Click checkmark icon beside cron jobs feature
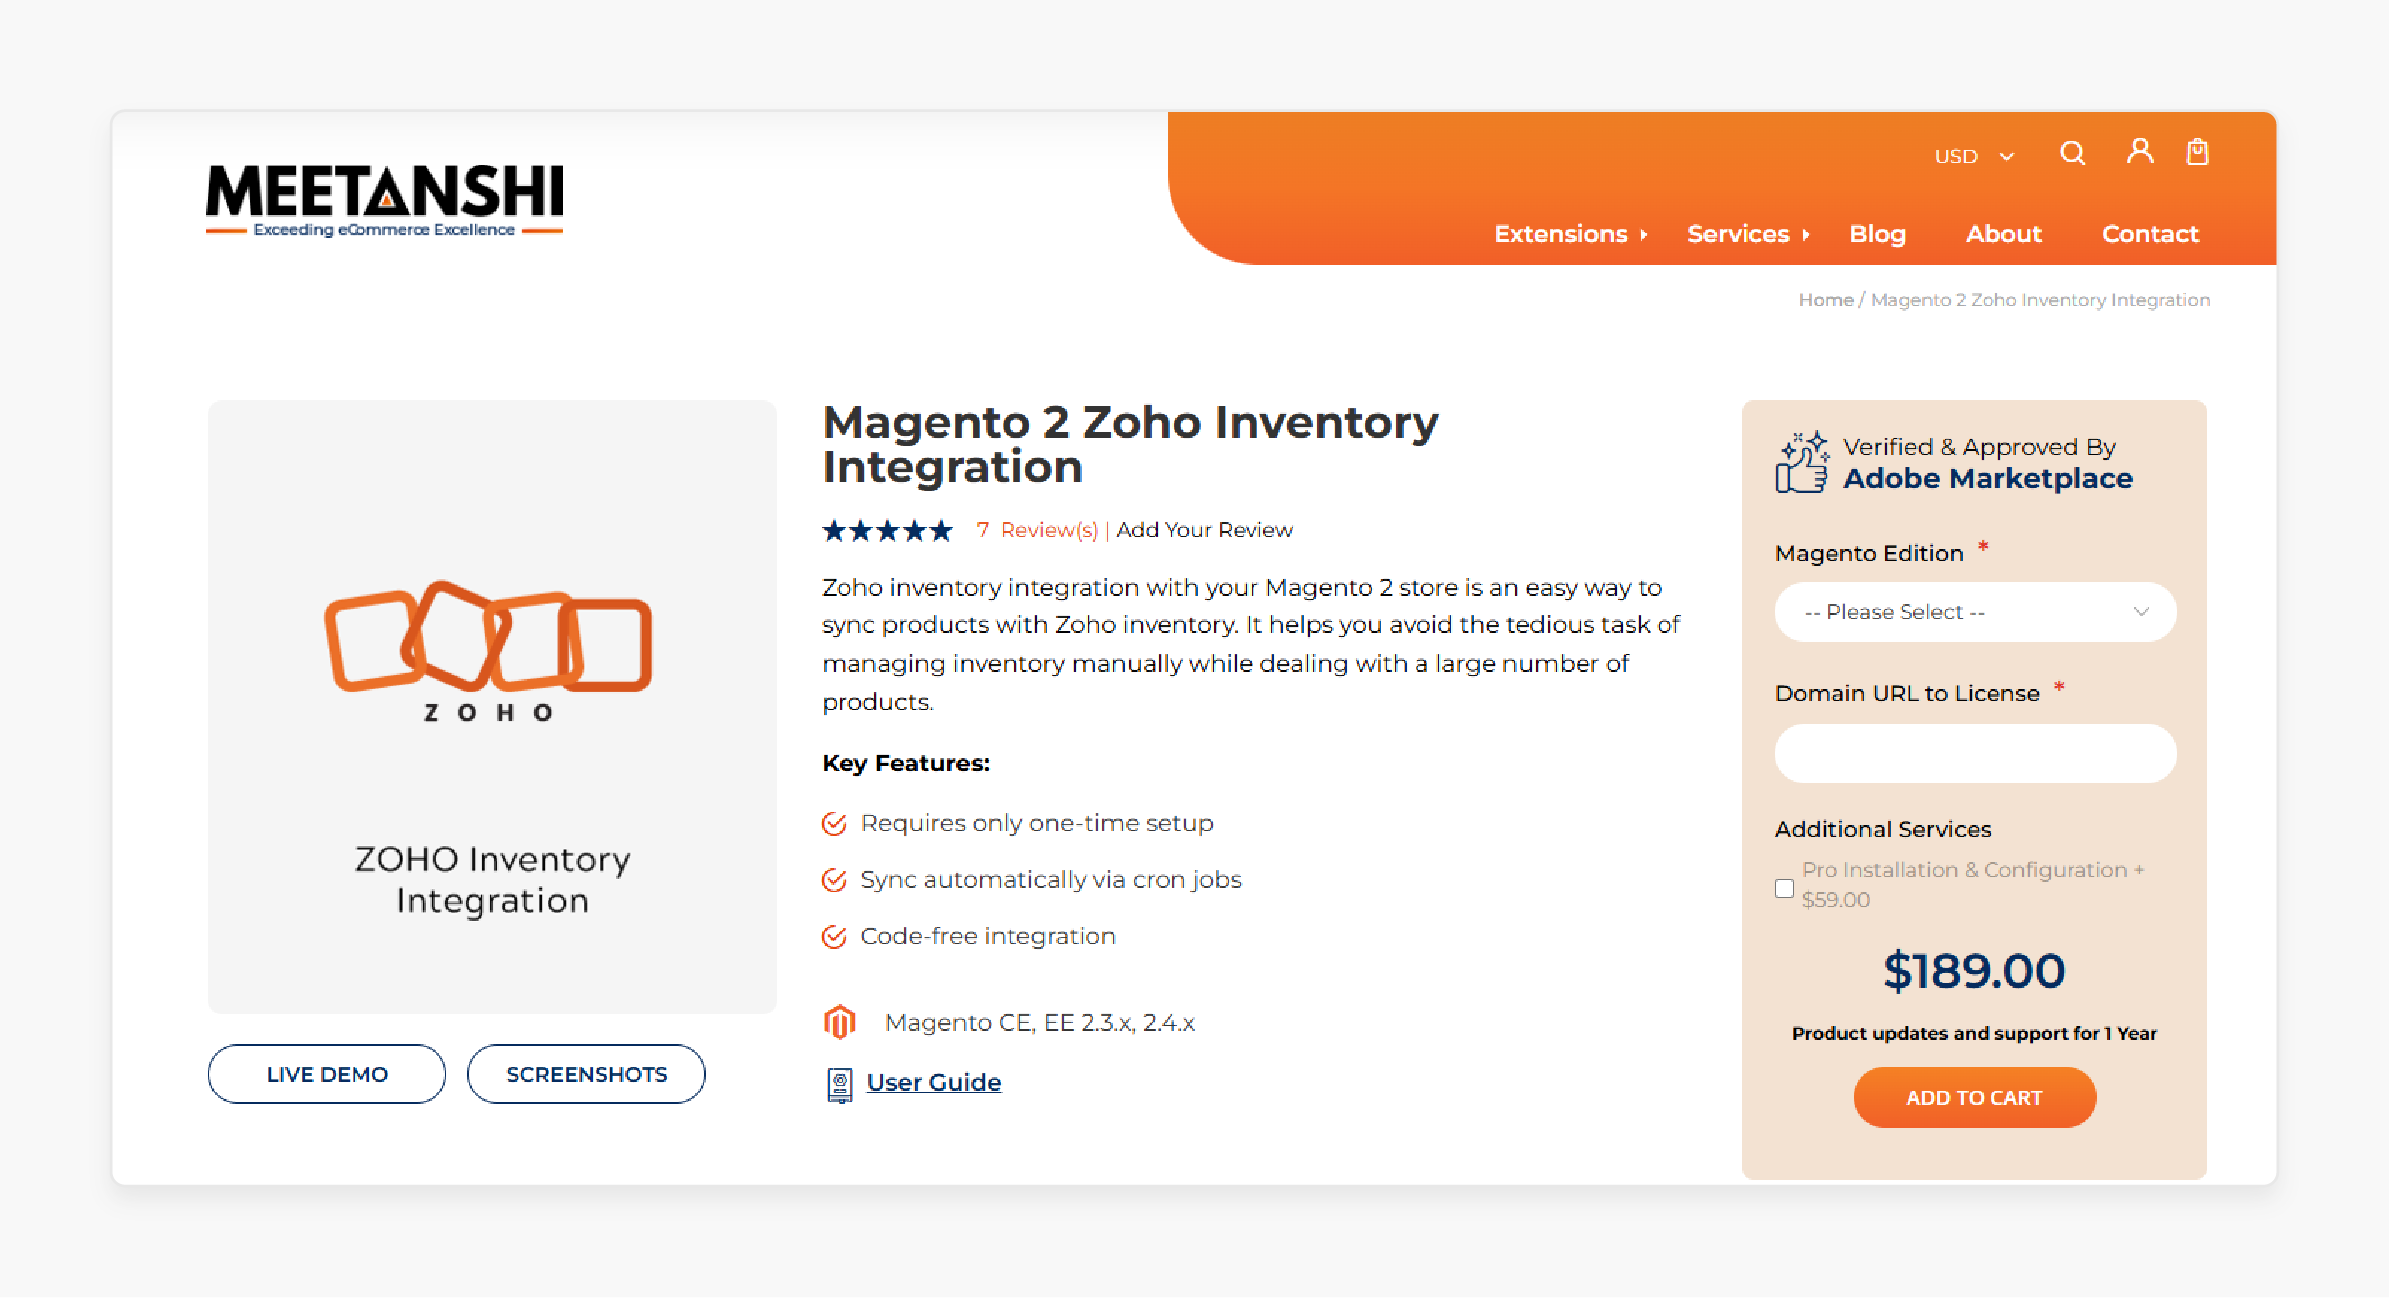2389x1298 pixels. coord(834,880)
